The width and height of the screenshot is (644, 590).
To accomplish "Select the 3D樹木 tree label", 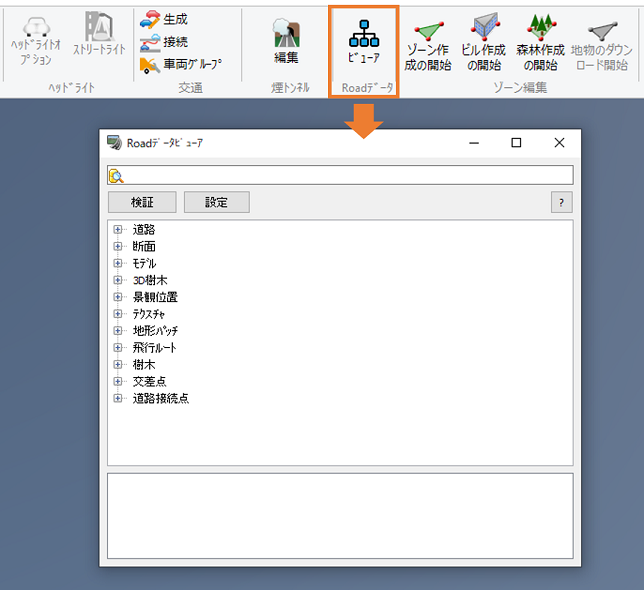I will point(150,280).
